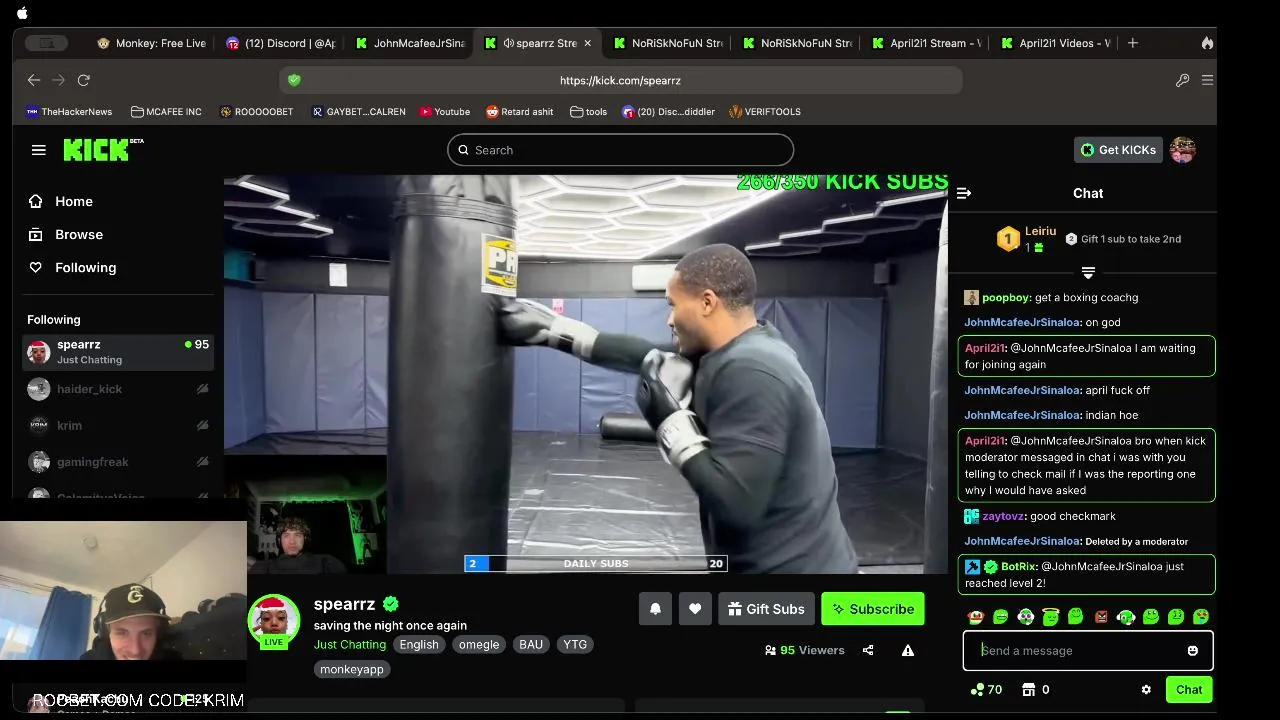Toggle stream notifications bell
Screen dimensions: 1280x720
tap(655, 609)
